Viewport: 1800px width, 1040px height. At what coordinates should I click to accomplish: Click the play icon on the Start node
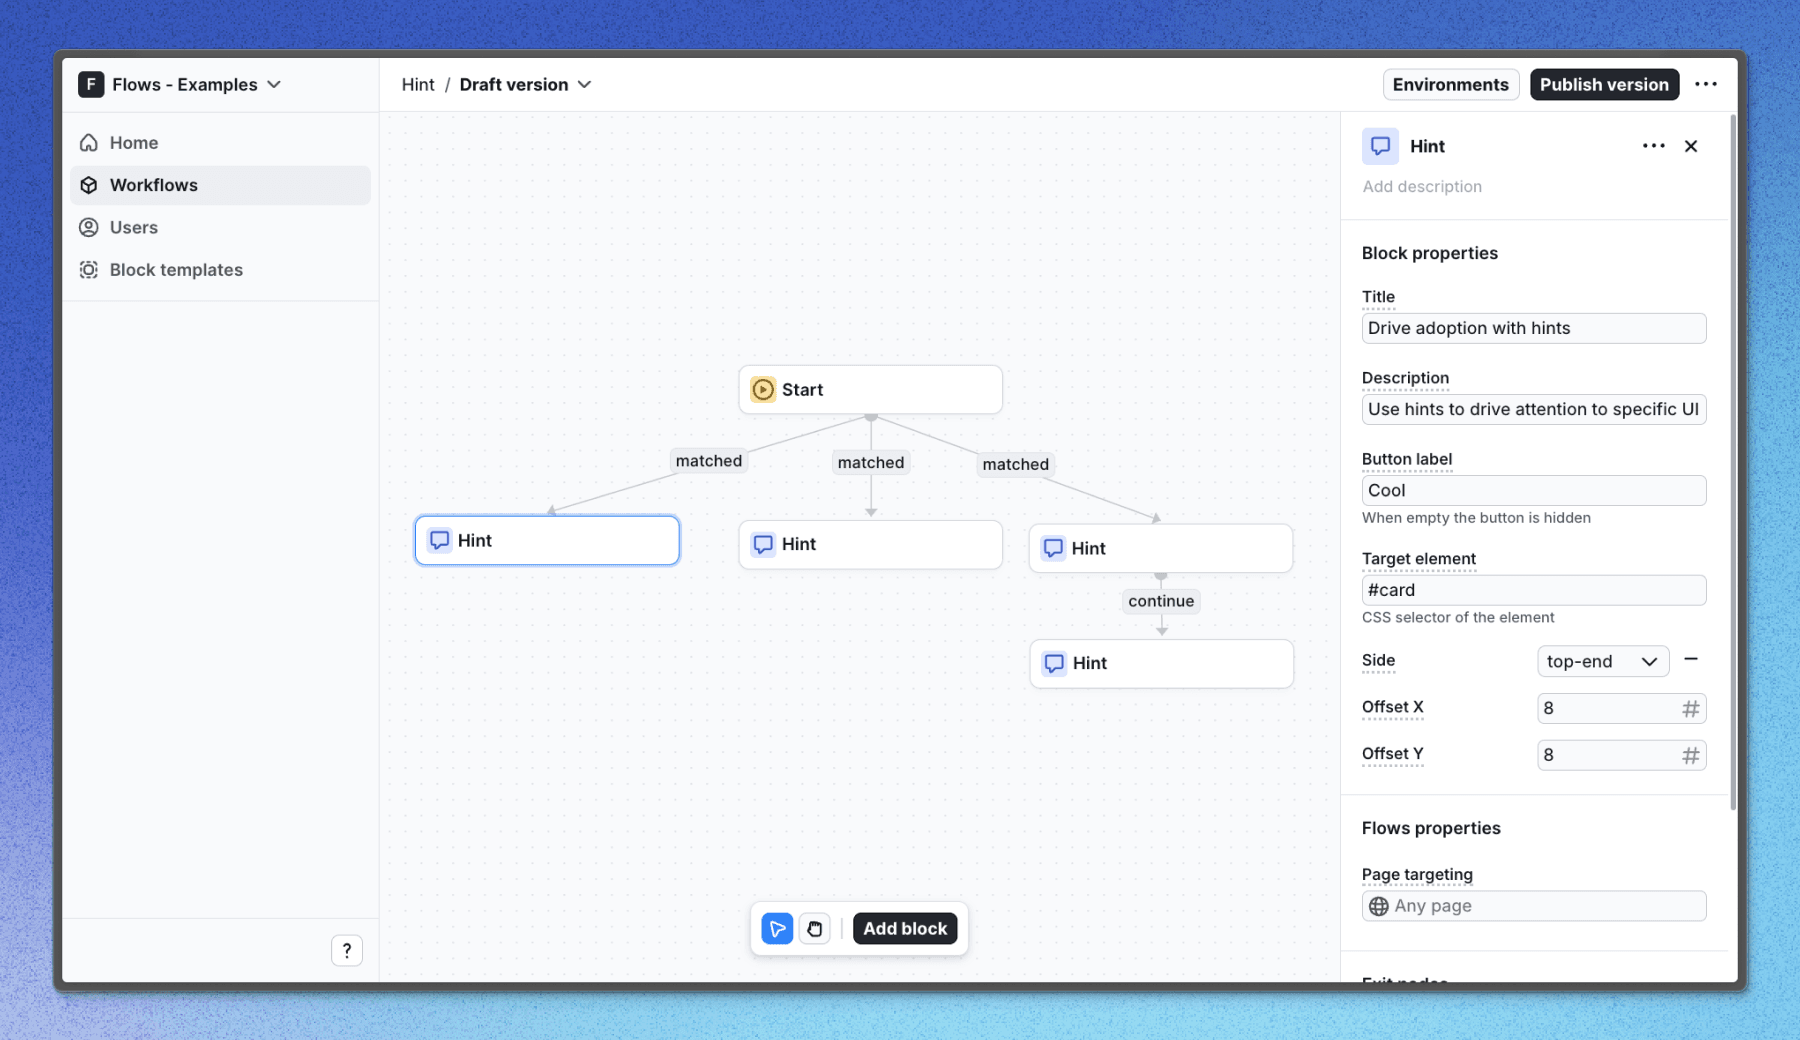pyautogui.click(x=762, y=389)
